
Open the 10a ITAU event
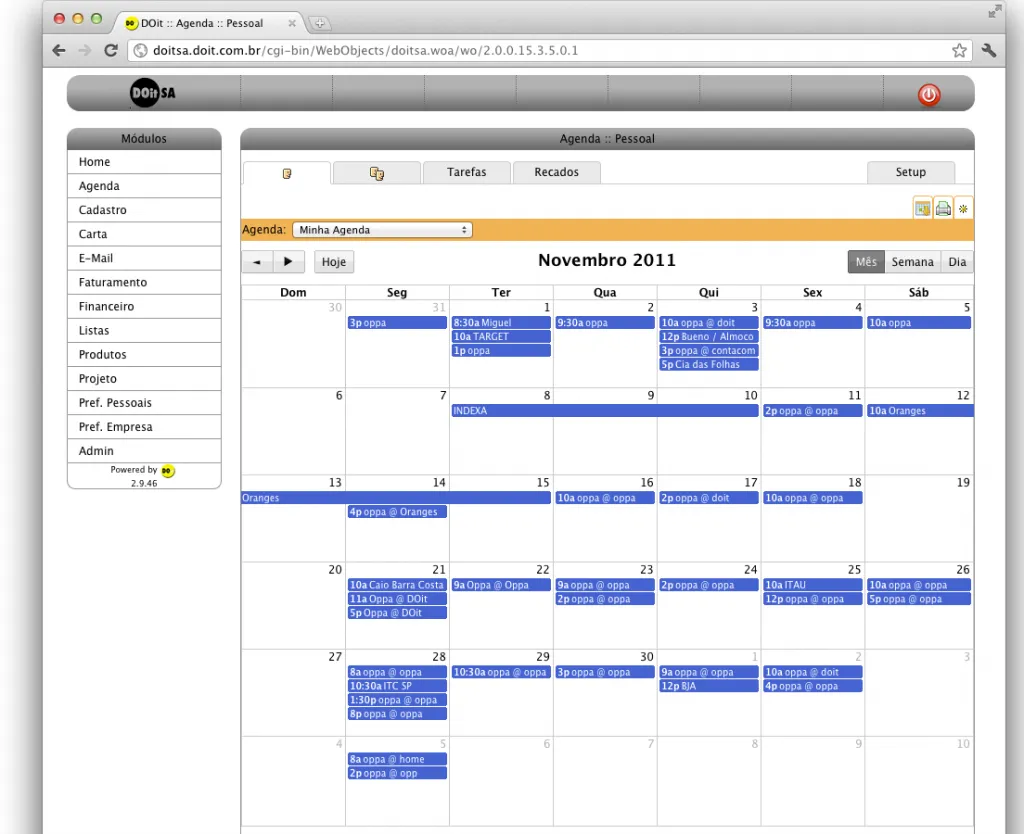click(x=813, y=585)
